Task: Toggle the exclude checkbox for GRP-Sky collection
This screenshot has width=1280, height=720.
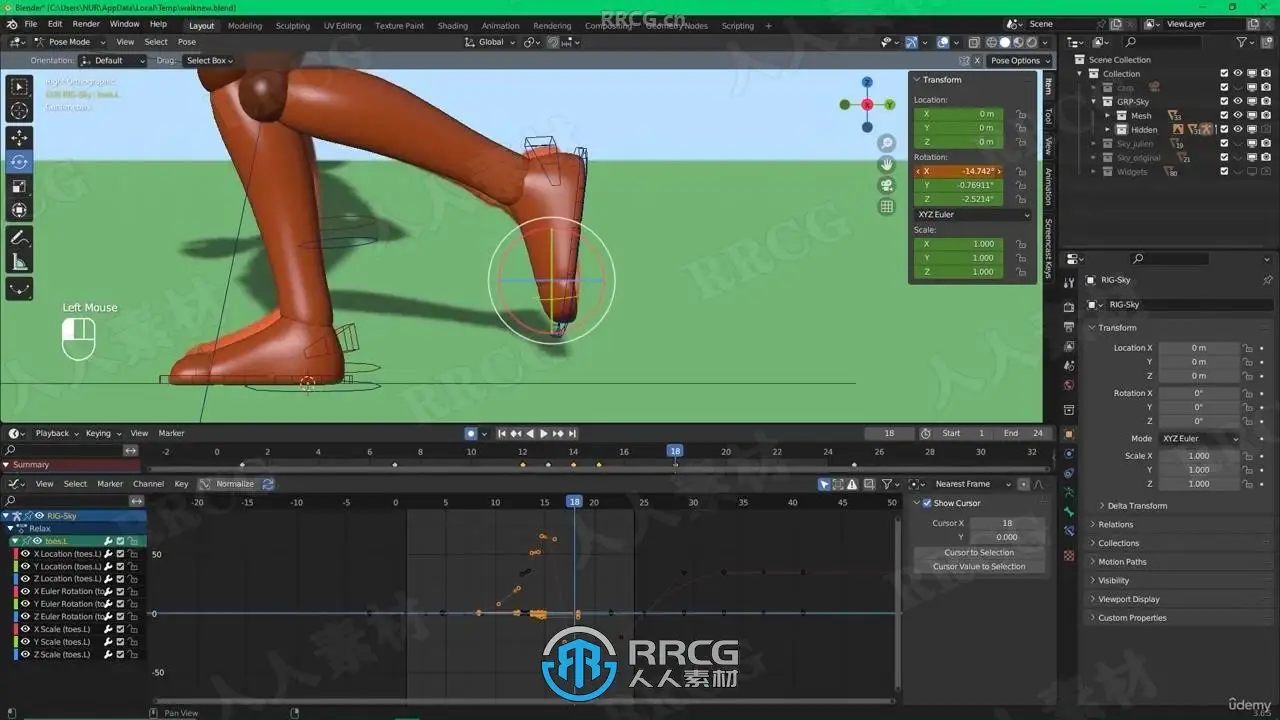Action: click(x=1224, y=101)
